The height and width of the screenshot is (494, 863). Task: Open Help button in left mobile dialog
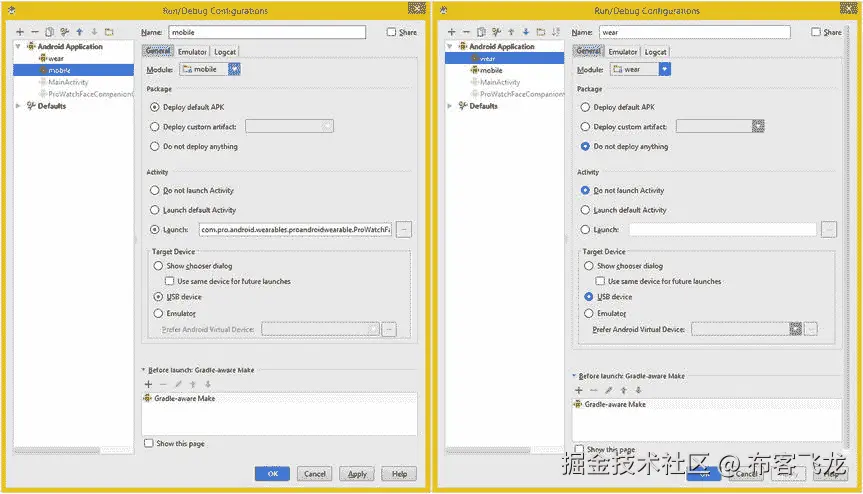pos(400,474)
